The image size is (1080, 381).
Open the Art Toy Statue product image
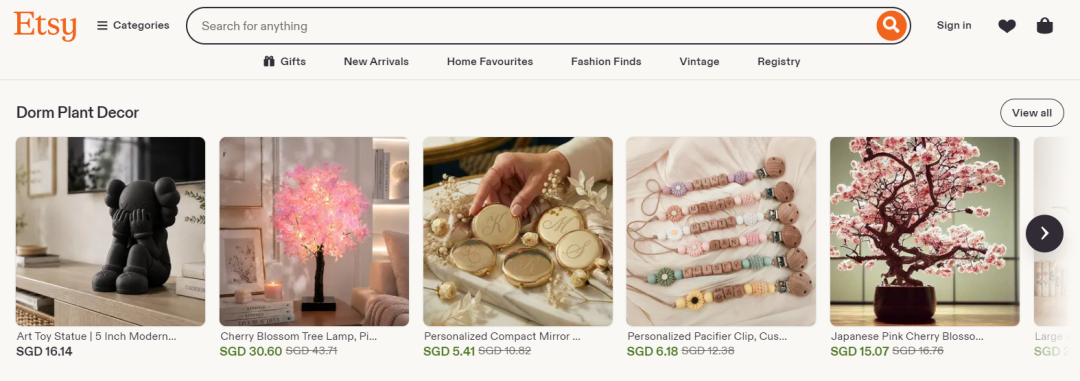(110, 231)
